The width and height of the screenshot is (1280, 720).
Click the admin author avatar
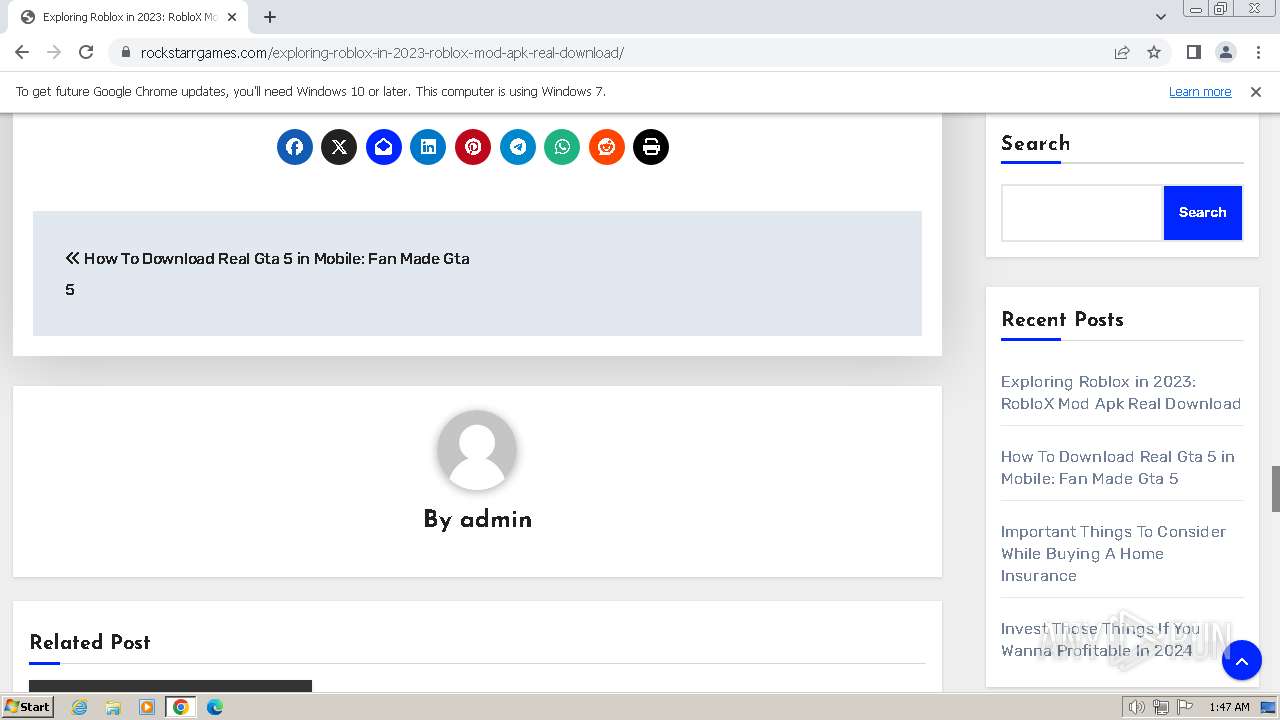477,450
